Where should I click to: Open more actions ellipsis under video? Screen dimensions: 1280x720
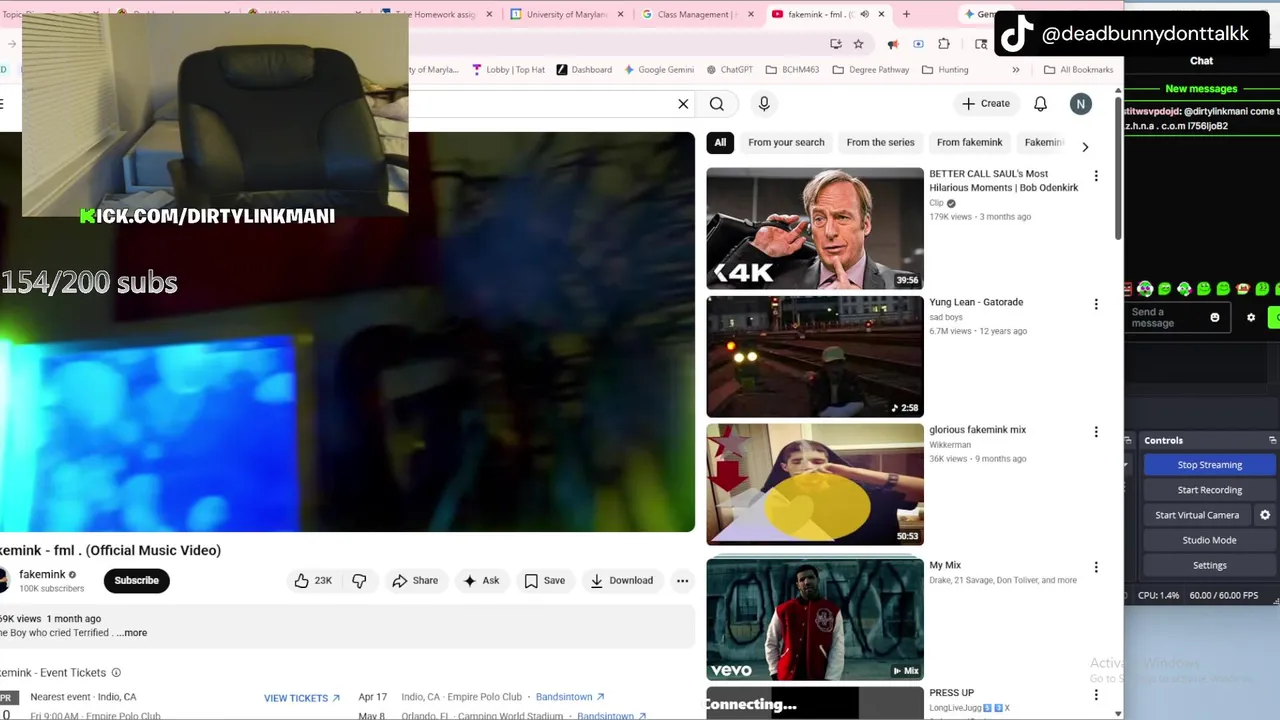[x=682, y=580]
